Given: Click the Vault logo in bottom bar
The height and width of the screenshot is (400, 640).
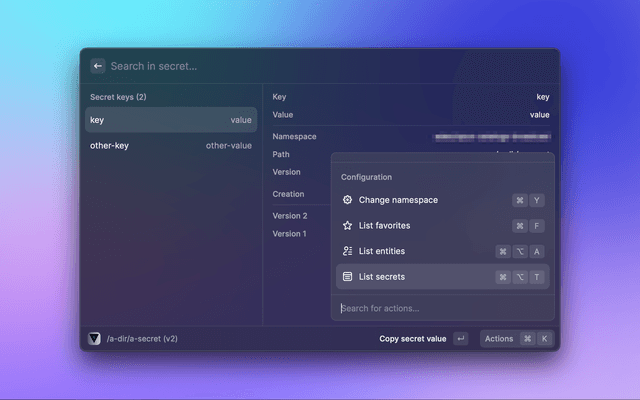Looking at the screenshot, I should pos(94,339).
